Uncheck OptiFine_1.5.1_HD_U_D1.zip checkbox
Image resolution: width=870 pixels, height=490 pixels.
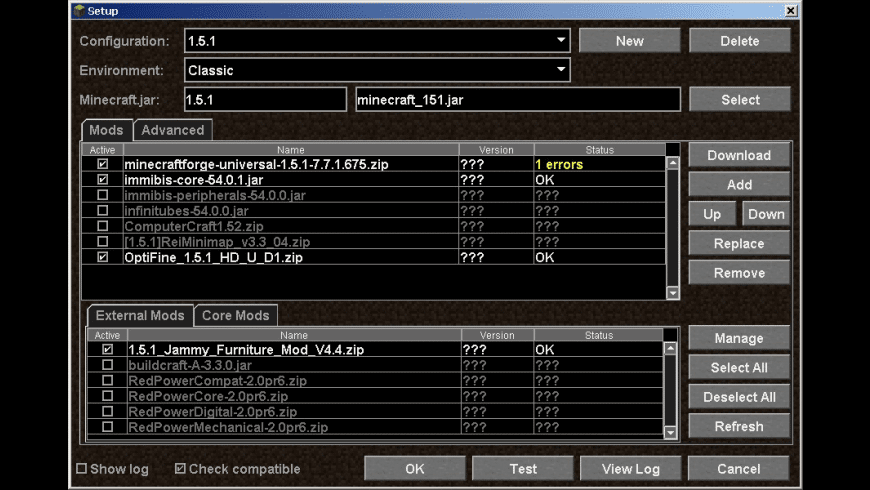click(103, 257)
